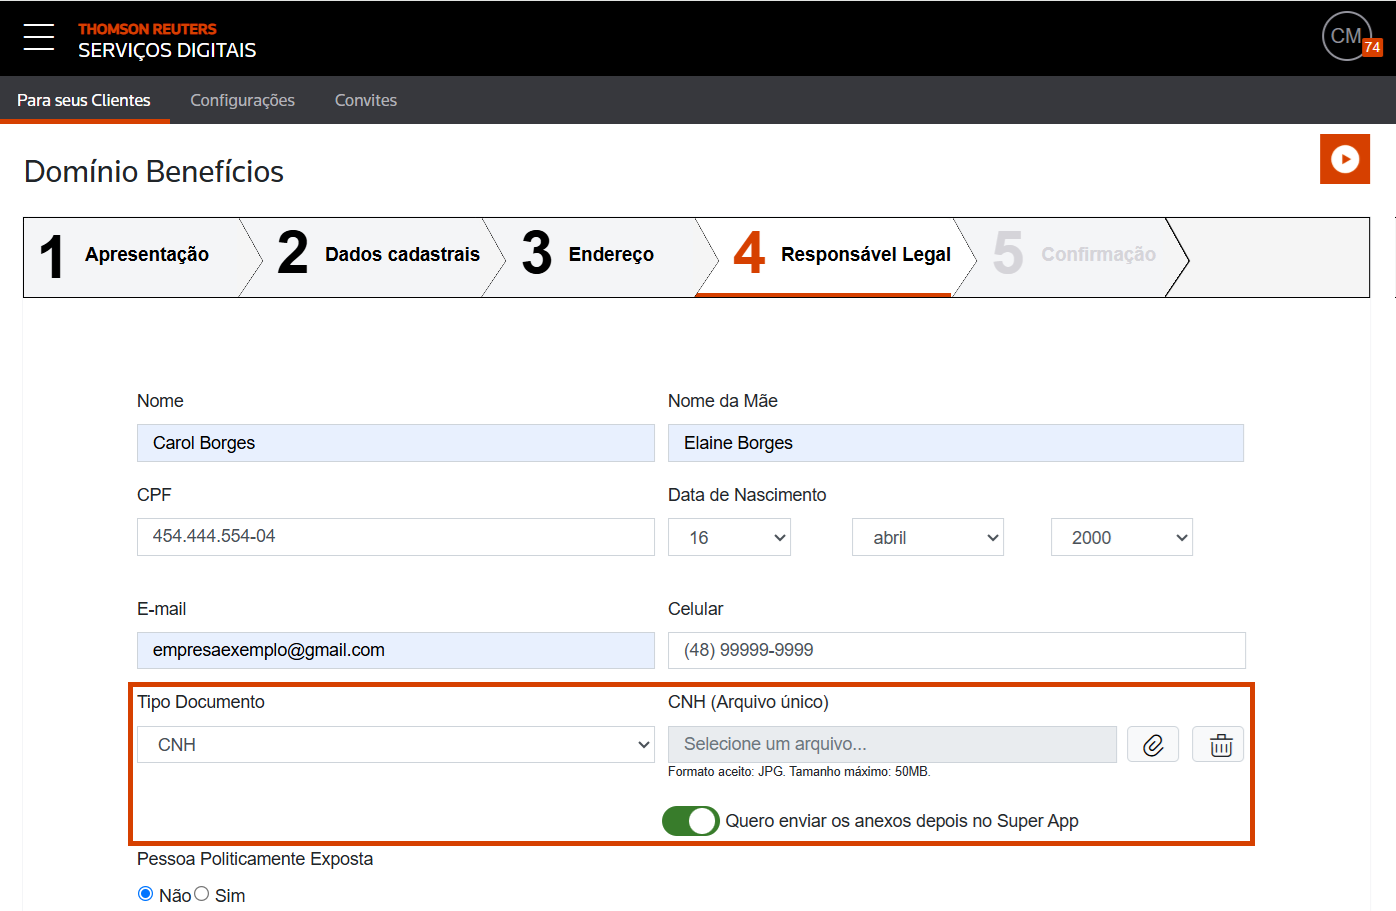Switch to Configurações tab
The height and width of the screenshot is (911, 1396).
[243, 100]
